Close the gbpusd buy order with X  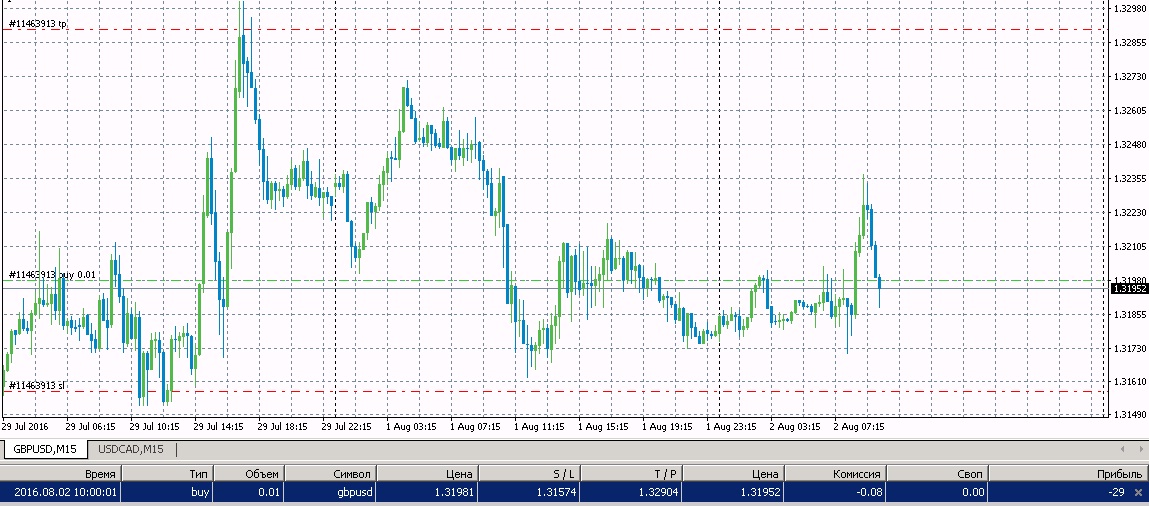tap(1138, 492)
